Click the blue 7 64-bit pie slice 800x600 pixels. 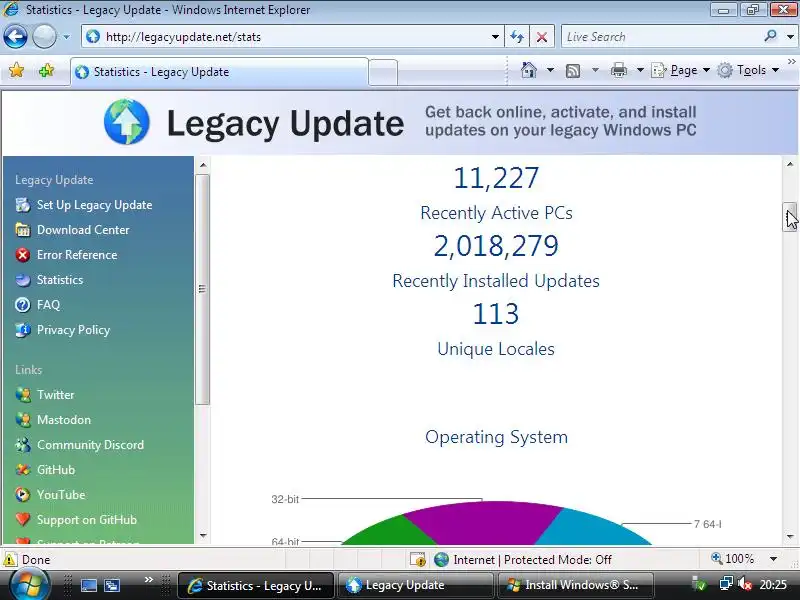tap(592, 531)
